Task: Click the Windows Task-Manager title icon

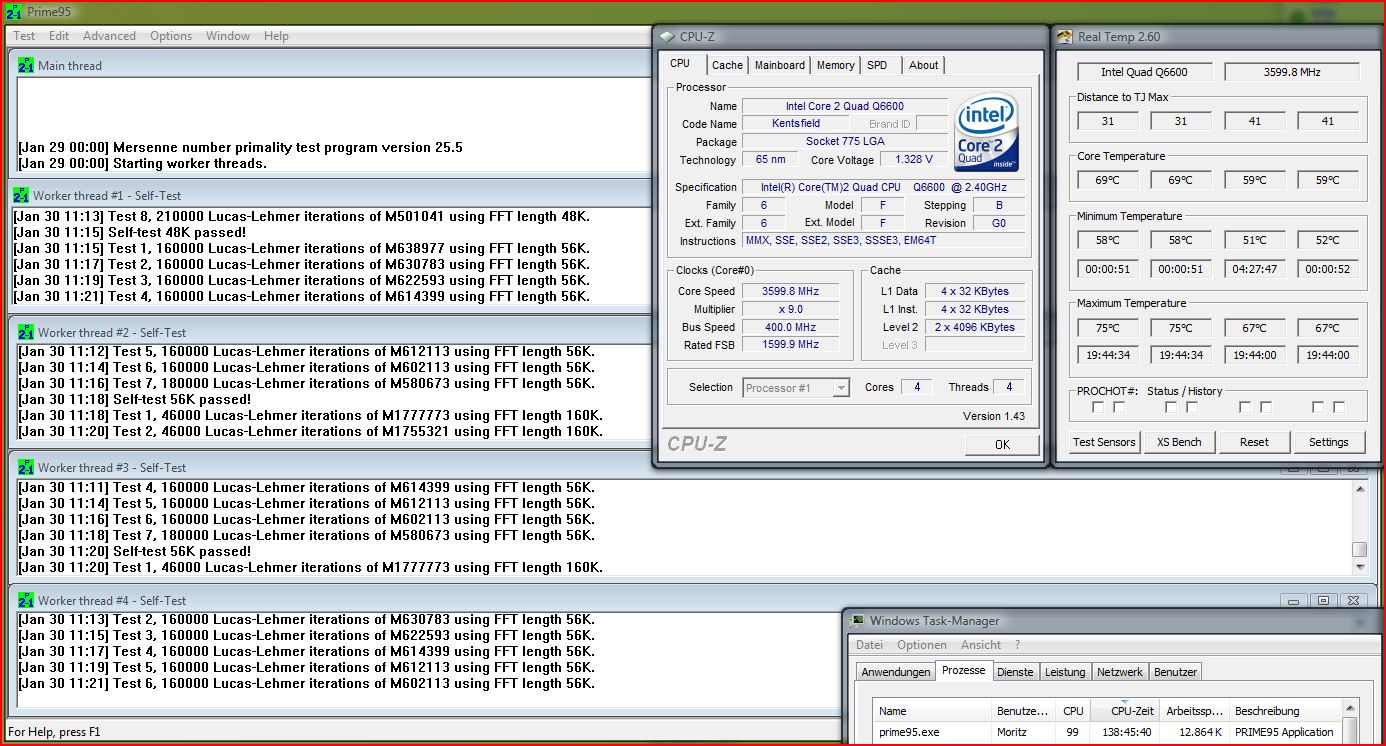Action: 858,621
